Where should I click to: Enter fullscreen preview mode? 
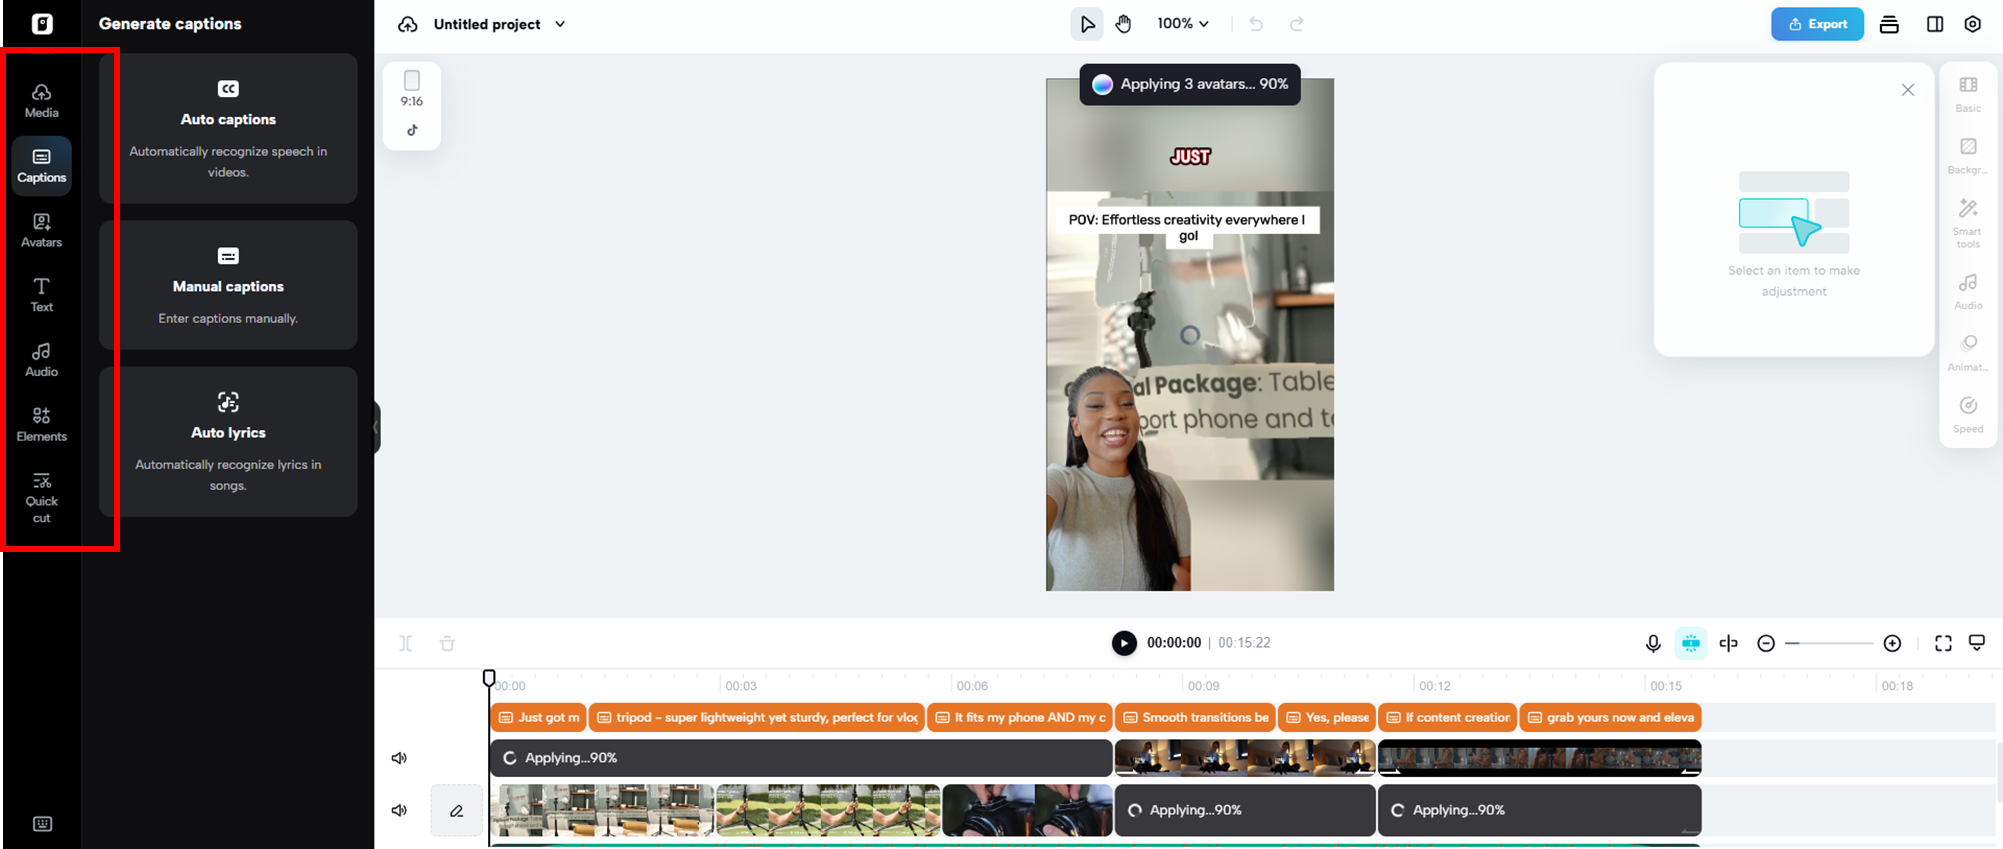(1943, 643)
